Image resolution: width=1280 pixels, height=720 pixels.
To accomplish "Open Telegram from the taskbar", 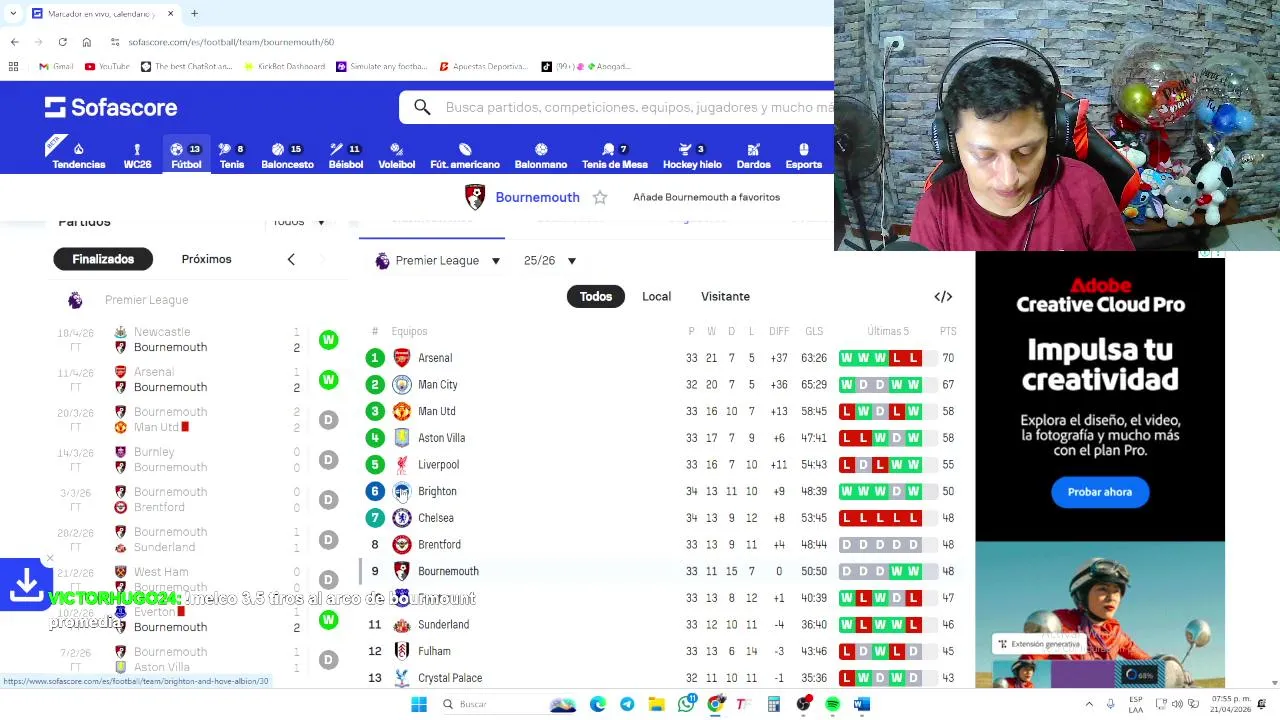I will point(627,704).
